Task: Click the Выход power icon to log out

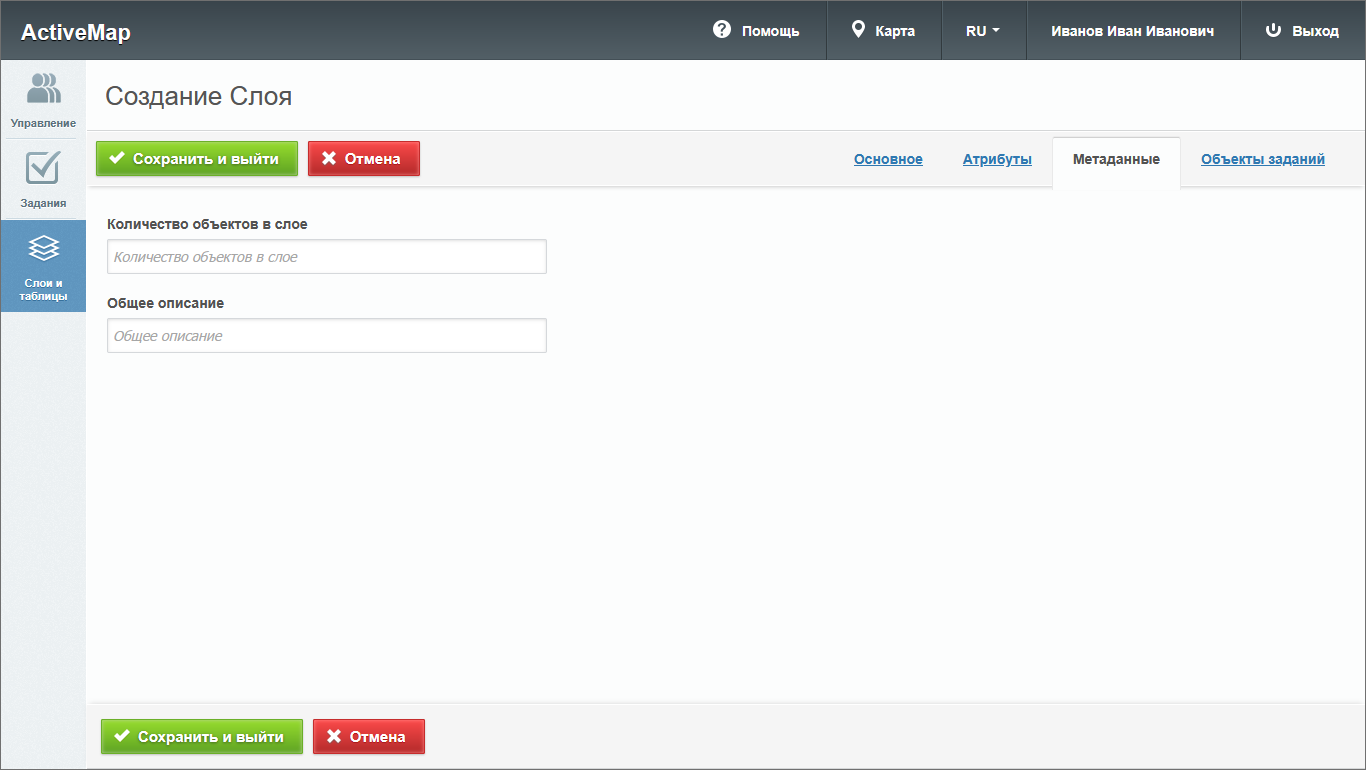Action: click(1273, 30)
